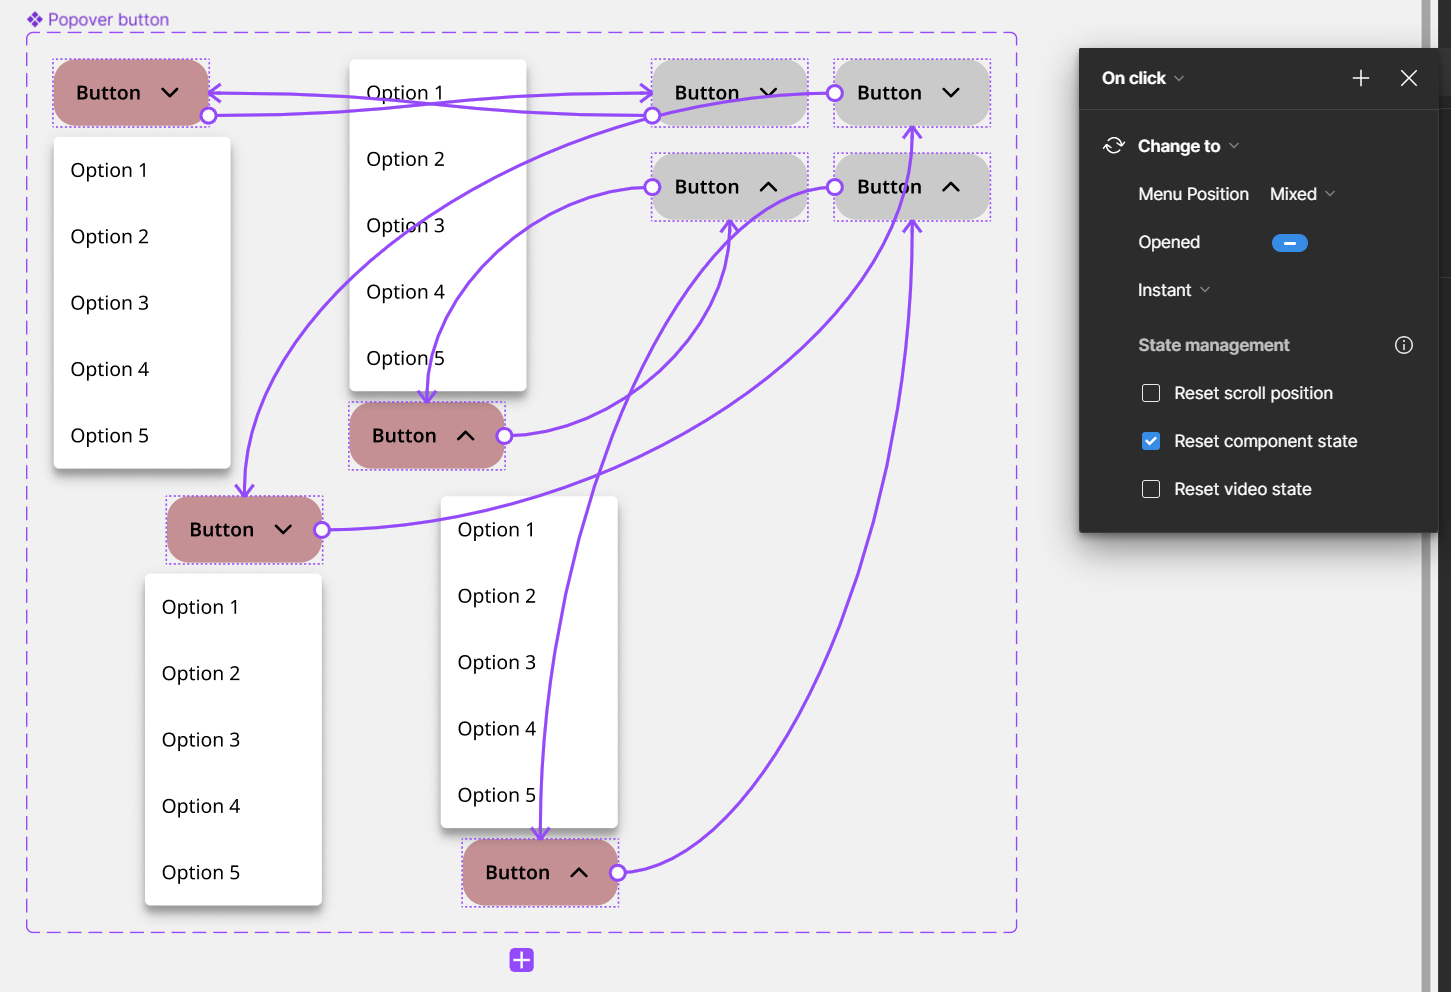Image resolution: width=1451 pixels, height=992 pixels.
Task: Select the rightmost gray Button with down chevron
Action: 912,93
